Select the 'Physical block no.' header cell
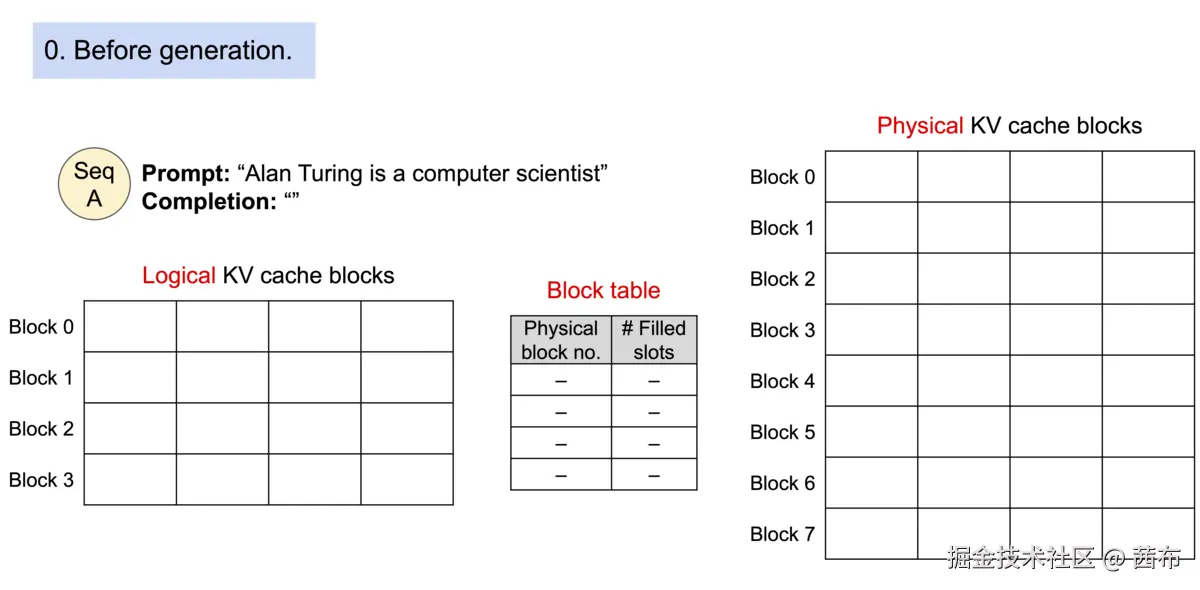This screenshot has width=1200, height=590. 561,340
